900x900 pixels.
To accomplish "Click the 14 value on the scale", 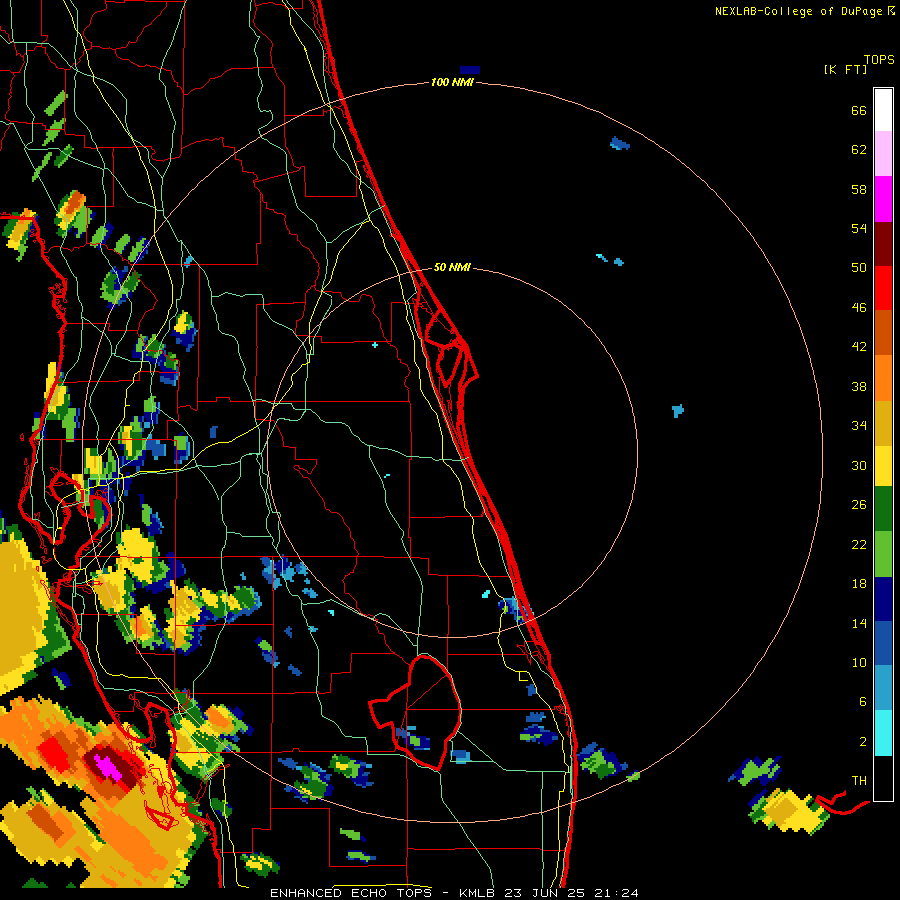I will click(x=859, y=623).
